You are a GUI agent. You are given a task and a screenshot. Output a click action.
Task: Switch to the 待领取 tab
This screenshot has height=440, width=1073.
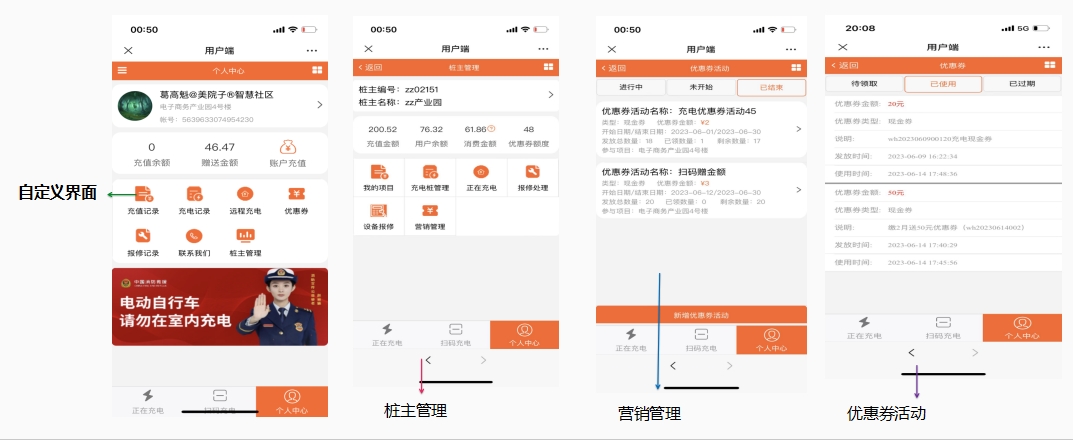864,84
